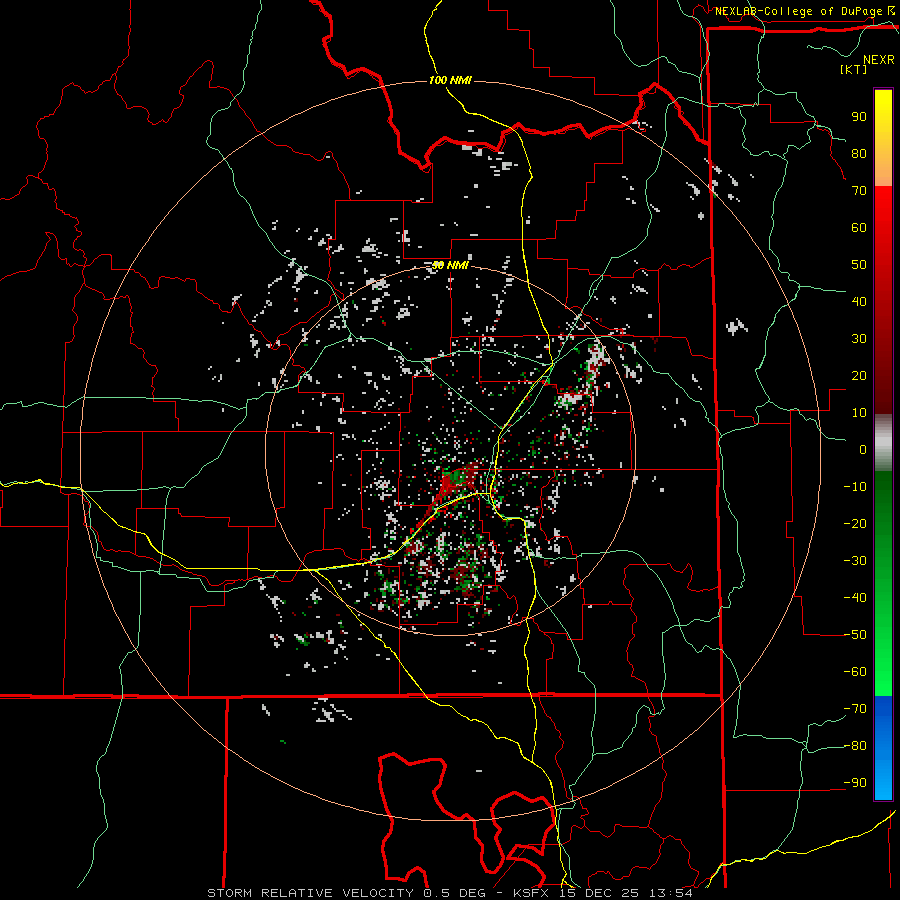This screenshot has width=900, height=900.
Task: Click the -80 scale value
Action: click(x=855, y=746)
